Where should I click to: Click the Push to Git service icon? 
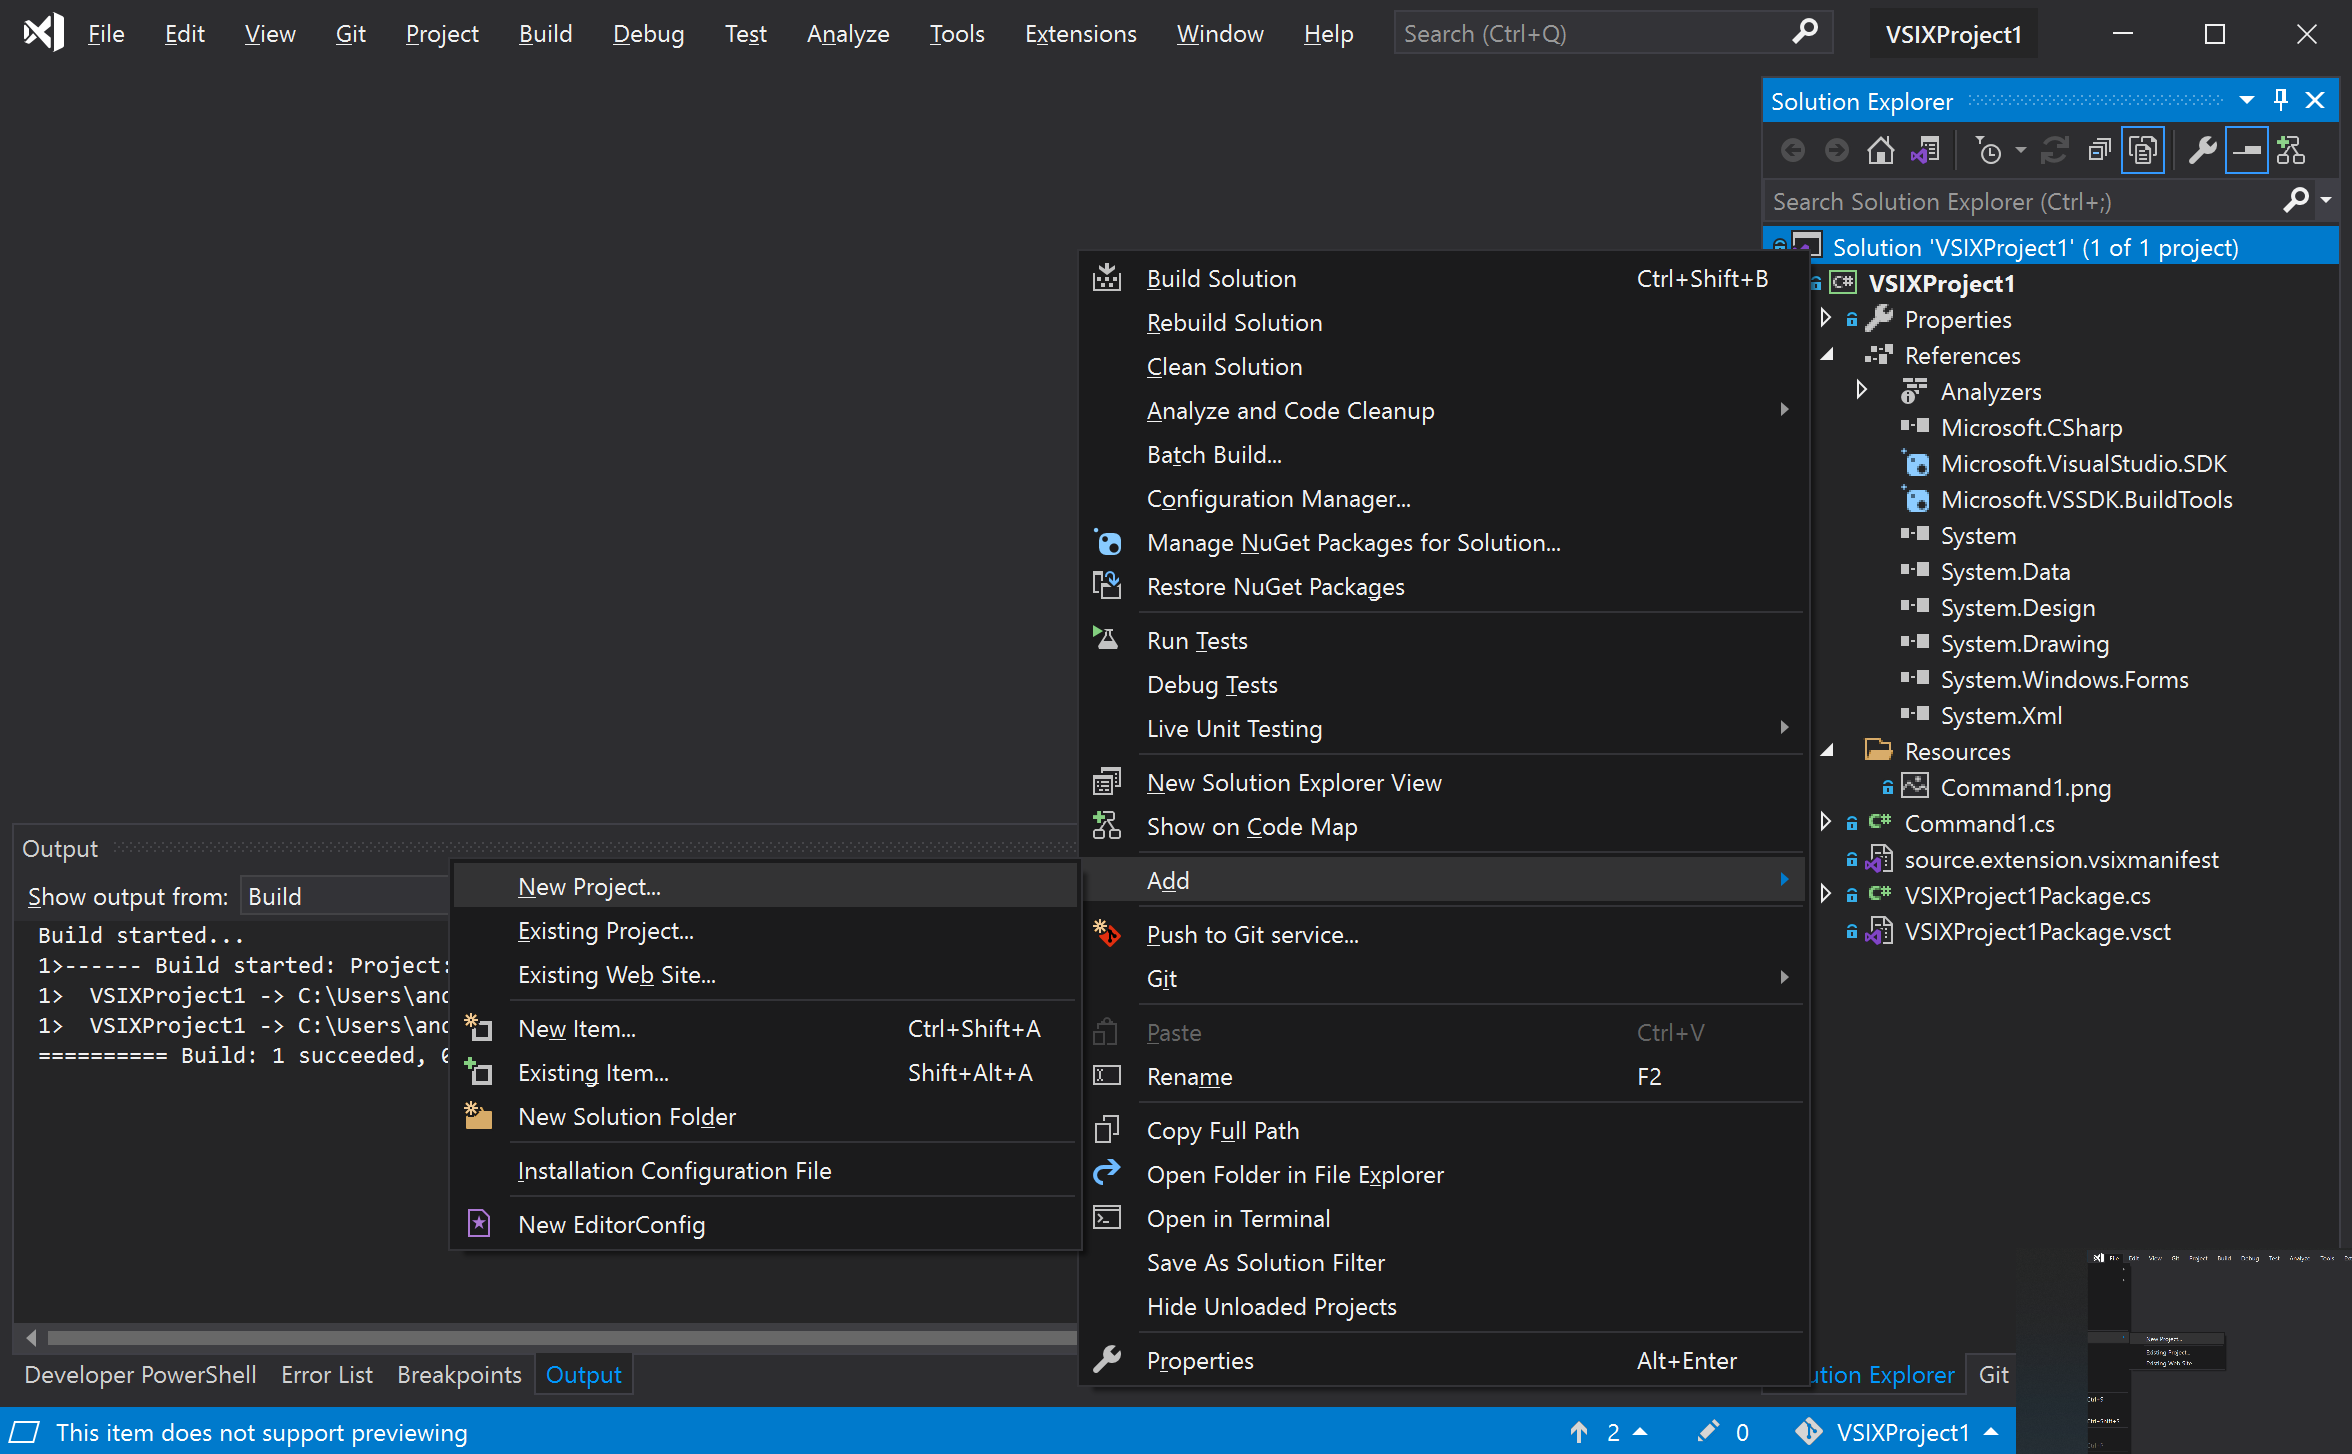1107,935
